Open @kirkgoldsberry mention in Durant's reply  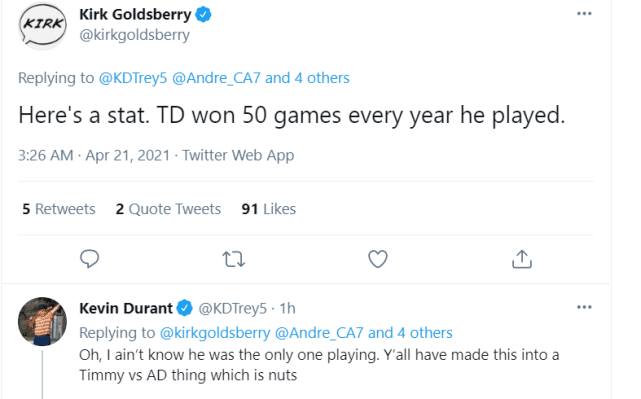(x=215, y=332)
